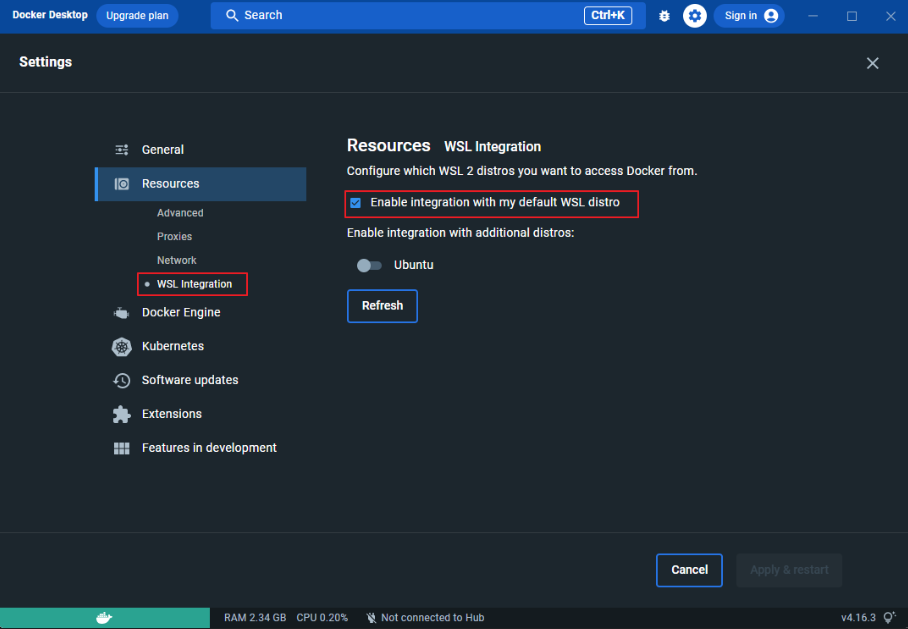Click Apply & restart button

(x=789, y=570)
